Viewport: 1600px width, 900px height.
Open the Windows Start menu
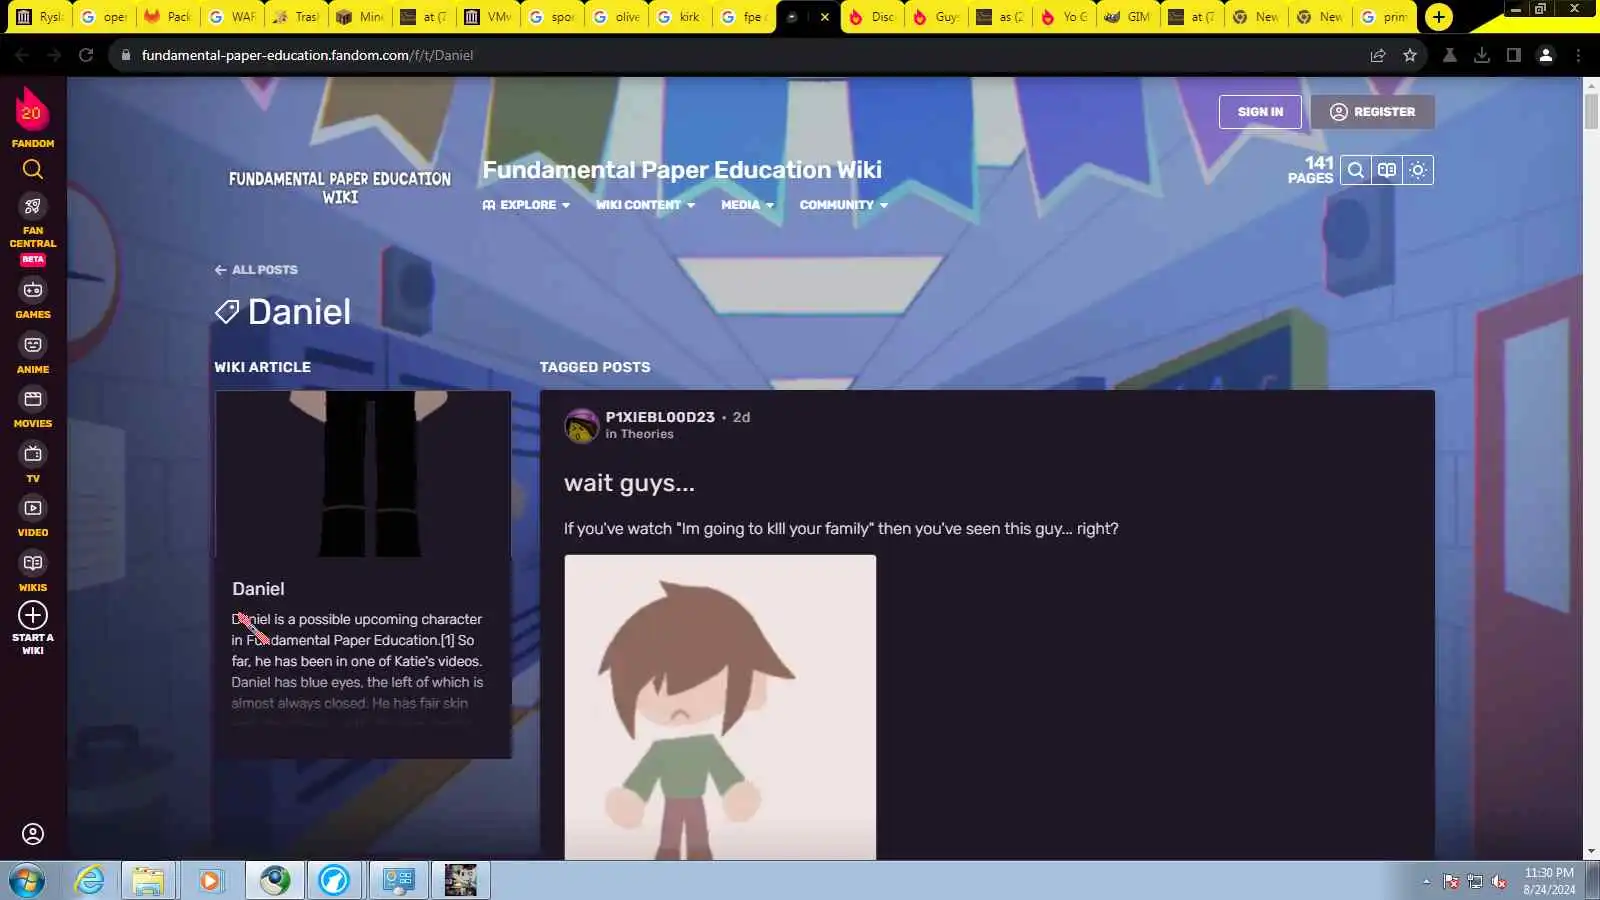click(27, 880)
